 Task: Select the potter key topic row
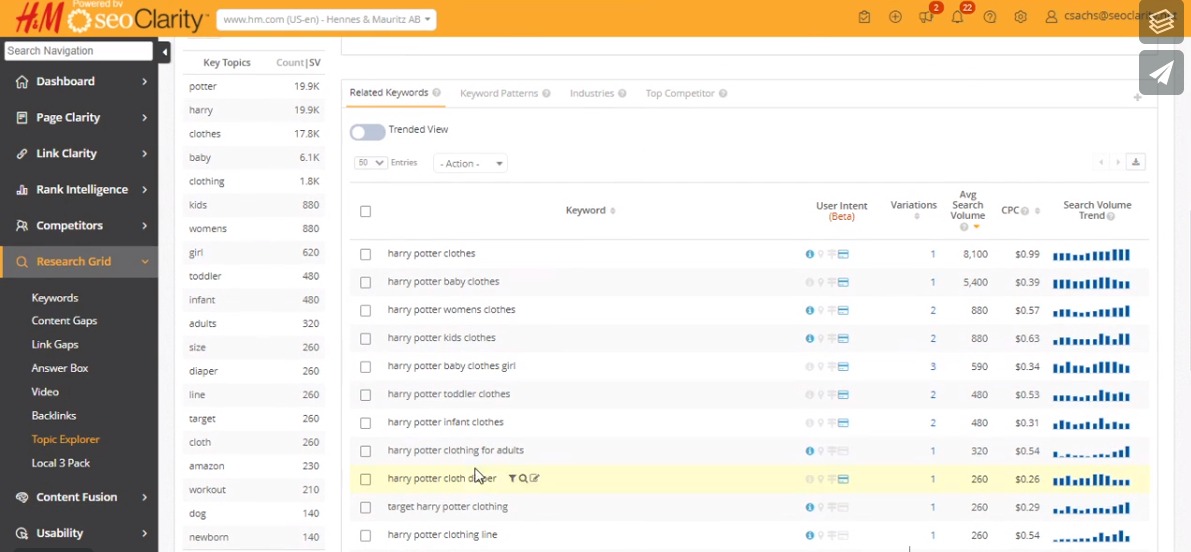click(x=254, y=87)
